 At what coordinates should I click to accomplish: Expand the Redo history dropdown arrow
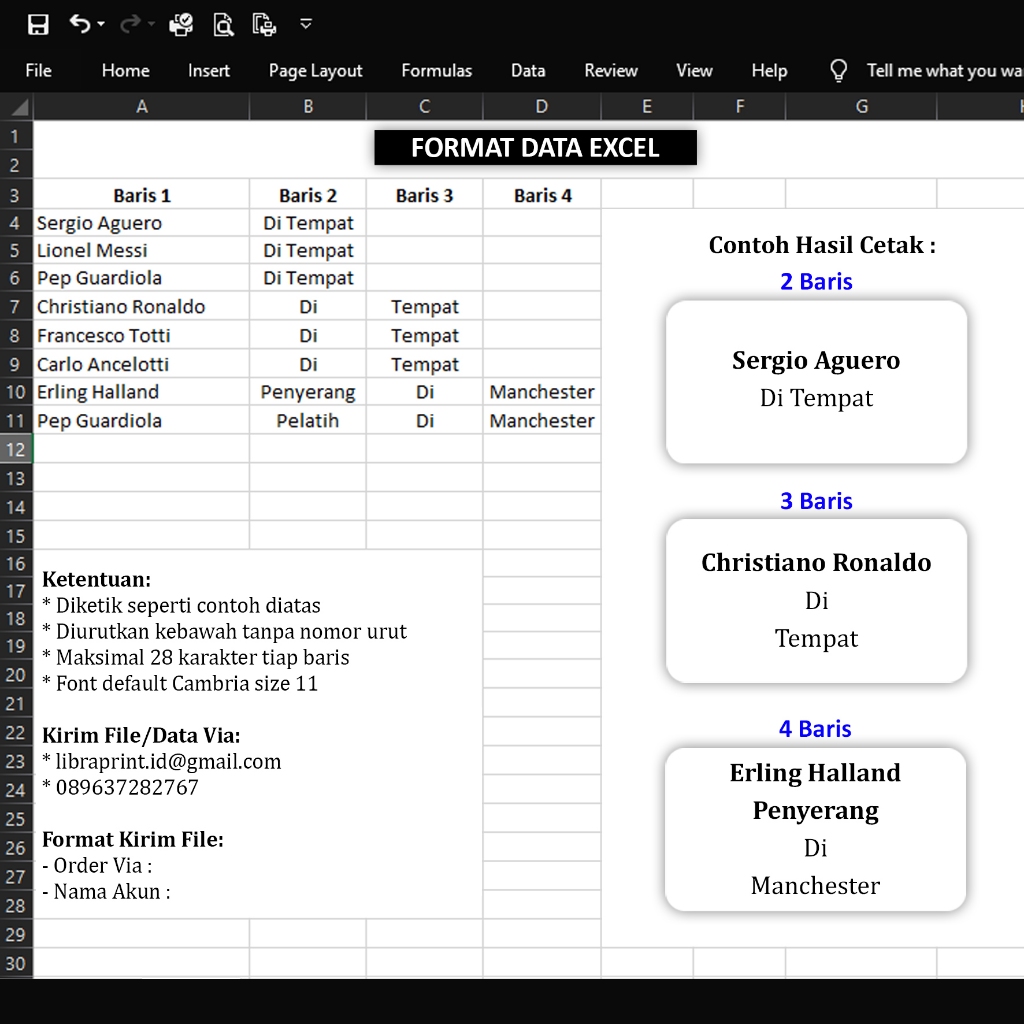pos(151,25)
